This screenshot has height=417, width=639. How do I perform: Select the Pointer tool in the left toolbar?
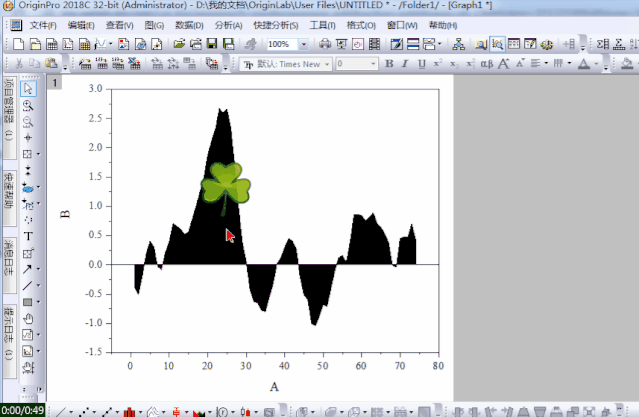pyautogui.click(x=28, y=89)
